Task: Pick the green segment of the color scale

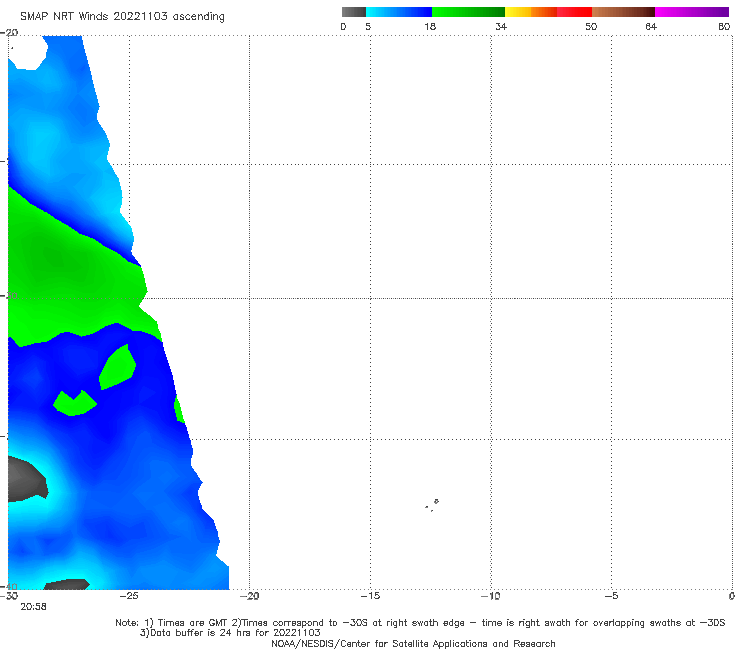Action: (468, 12)
